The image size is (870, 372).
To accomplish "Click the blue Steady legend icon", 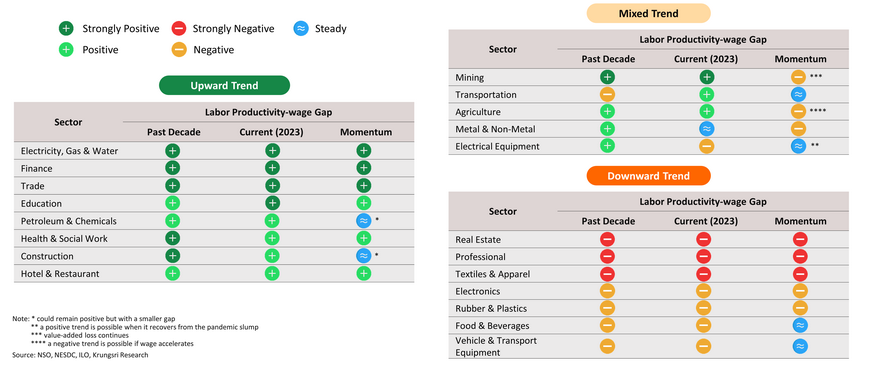I will [300, 28].
